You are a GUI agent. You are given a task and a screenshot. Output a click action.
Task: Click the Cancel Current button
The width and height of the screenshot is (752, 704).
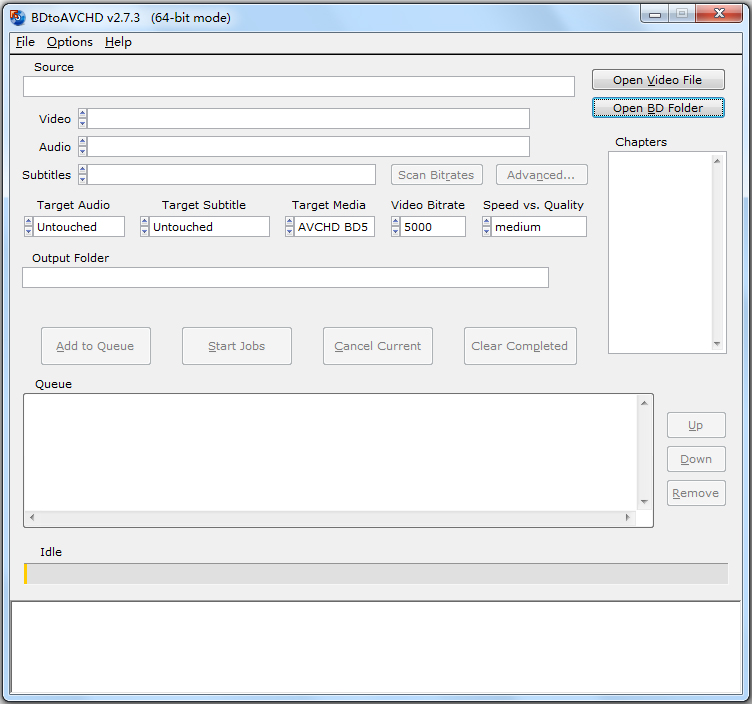pos(377,346)
